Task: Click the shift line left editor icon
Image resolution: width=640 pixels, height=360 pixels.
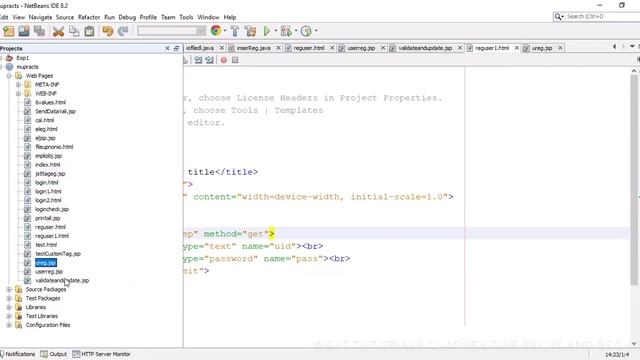Action: point(198,60)
